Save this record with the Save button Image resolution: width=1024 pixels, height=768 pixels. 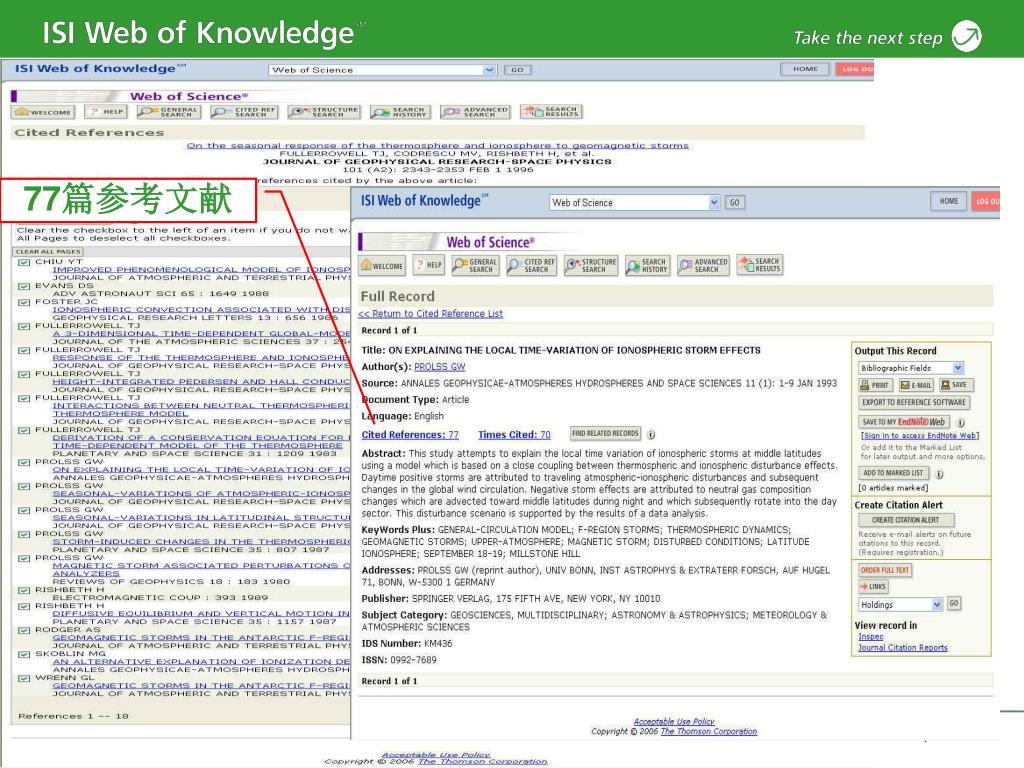click(x=955, y=385)
